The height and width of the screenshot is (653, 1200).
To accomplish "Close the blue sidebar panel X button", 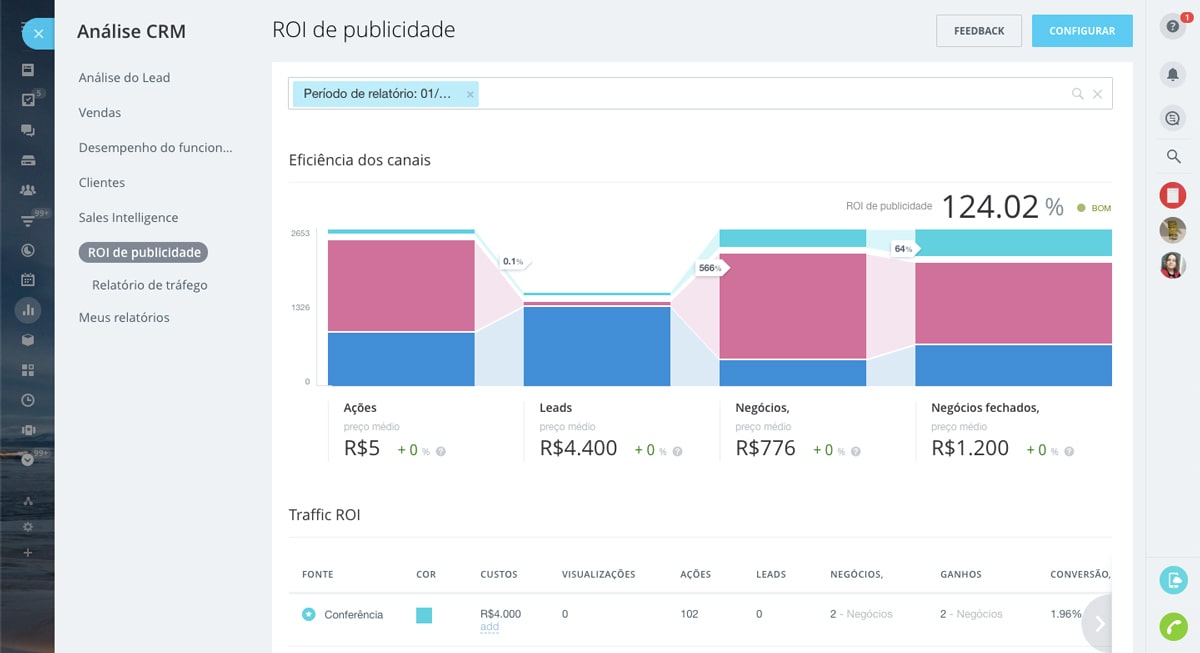I will 38,33.
